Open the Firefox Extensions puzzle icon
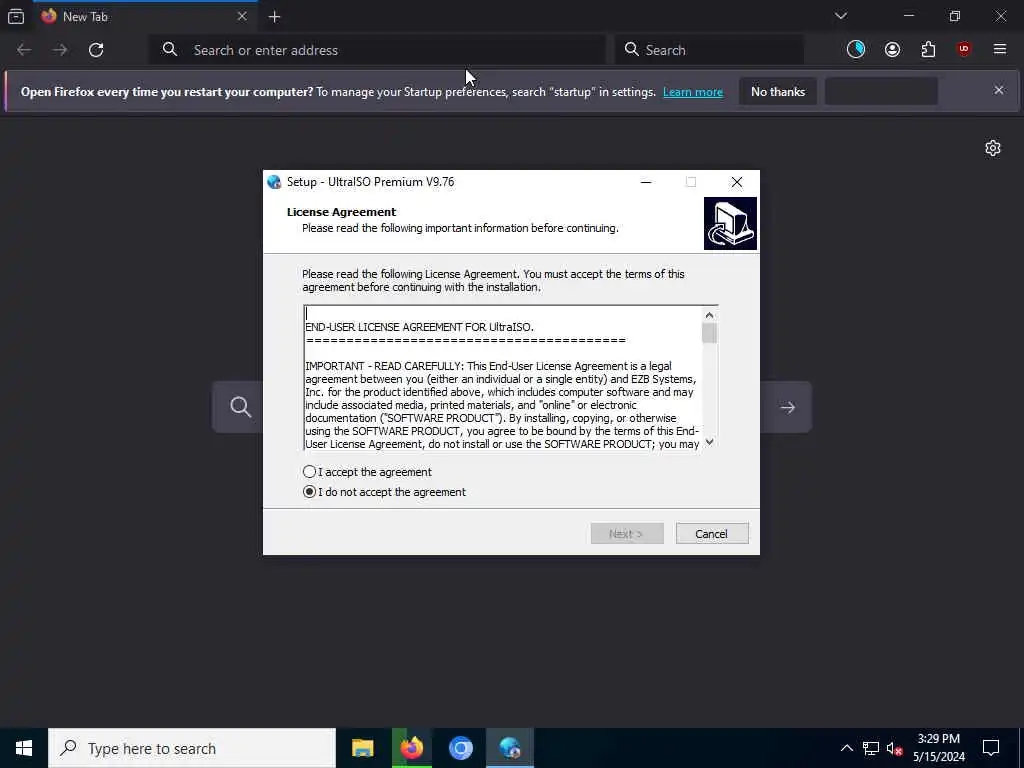Image resolution: width=1024 pixels, height=768 pixels. pos(928,49)
